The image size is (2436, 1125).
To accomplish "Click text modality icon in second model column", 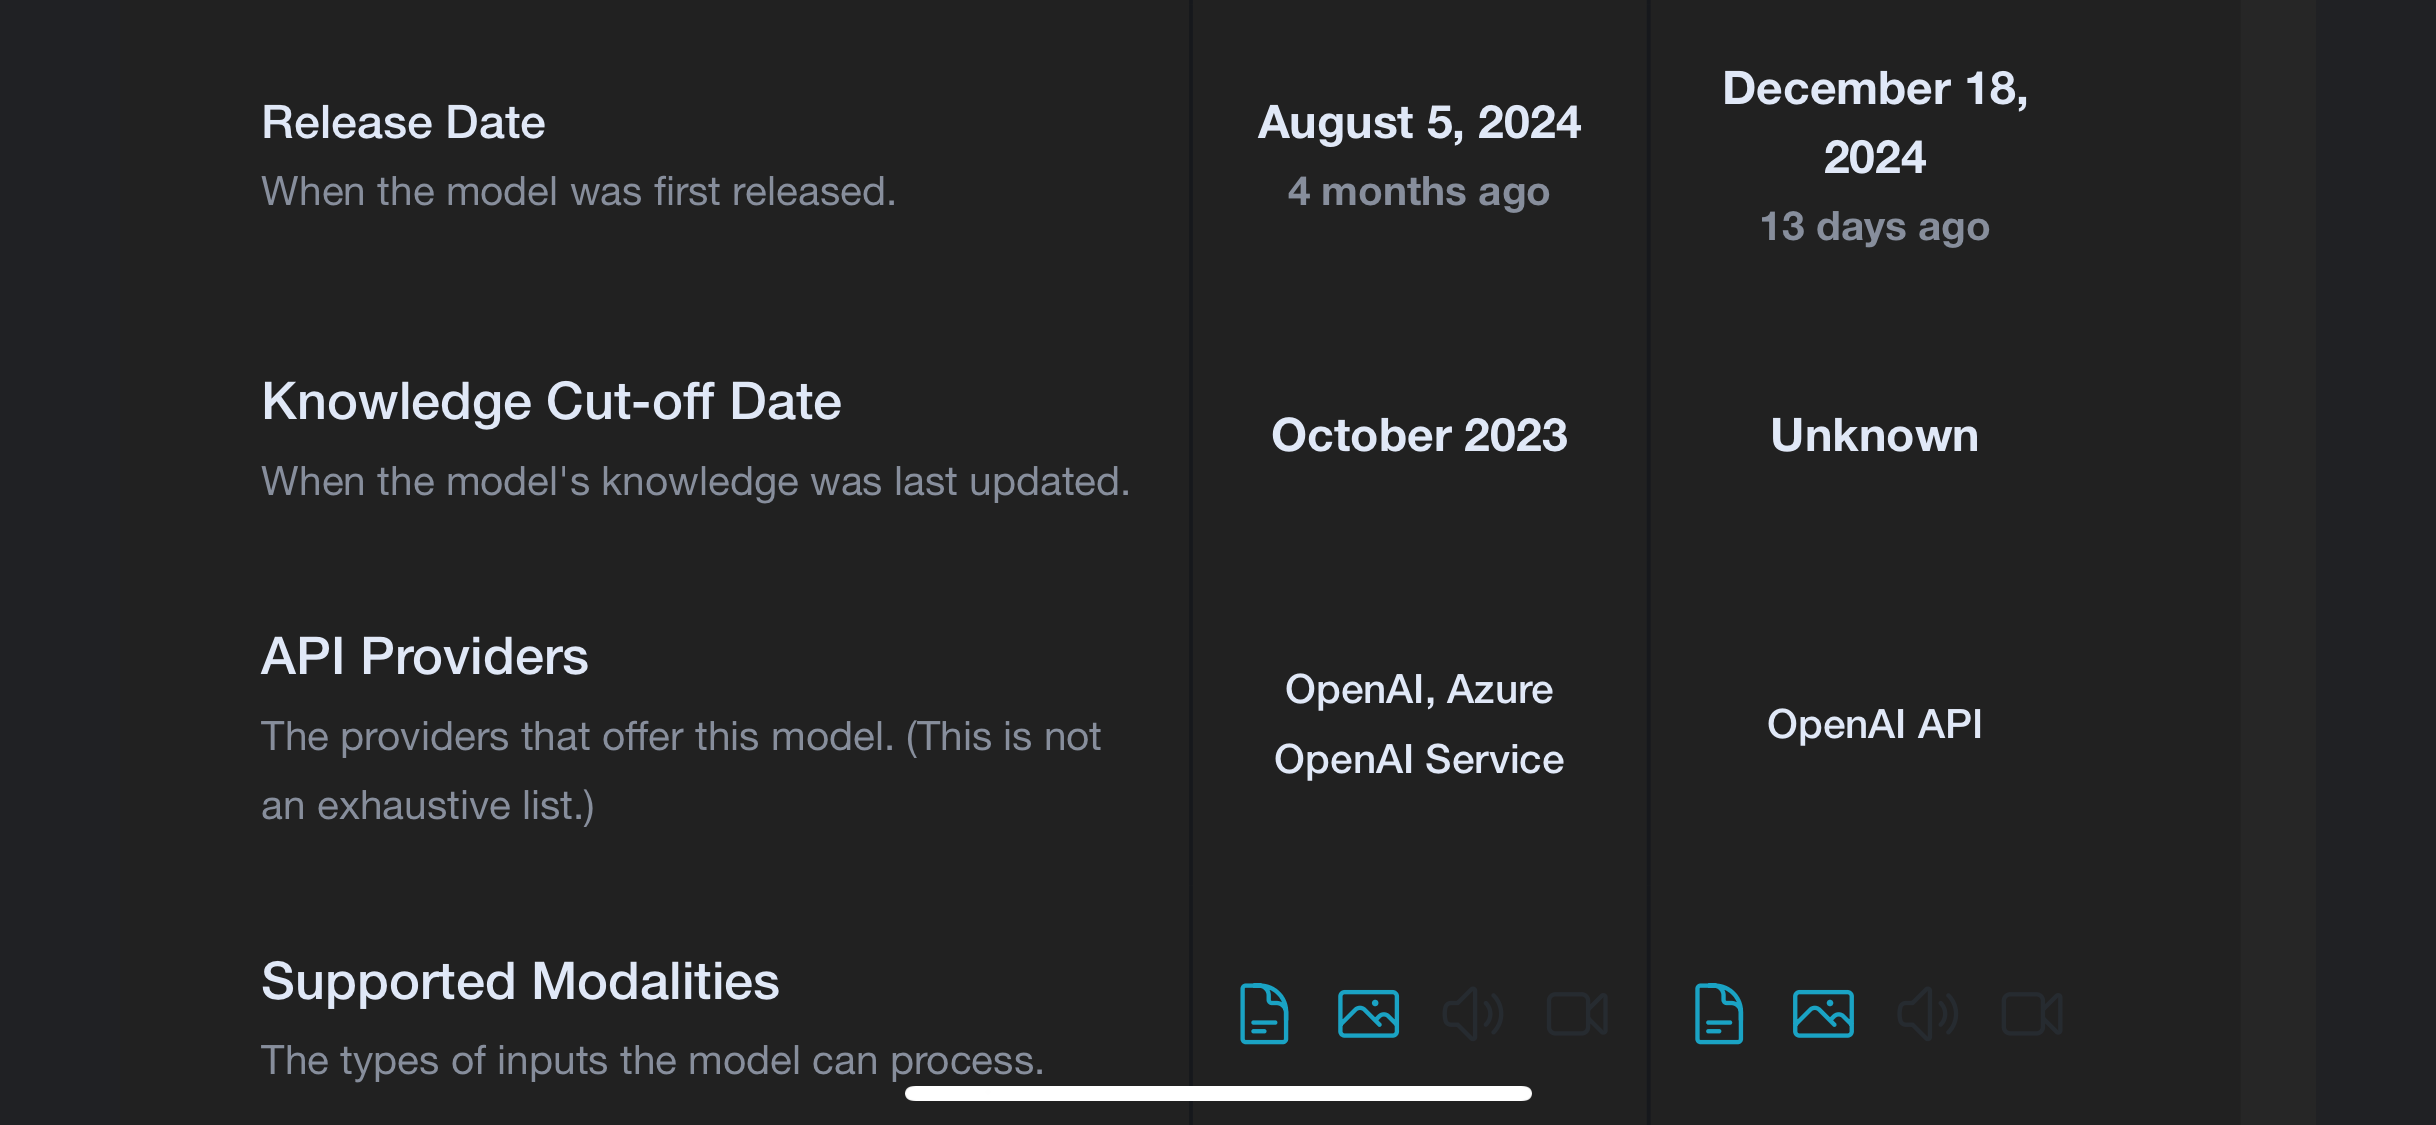I will tap(1719, 1014).
